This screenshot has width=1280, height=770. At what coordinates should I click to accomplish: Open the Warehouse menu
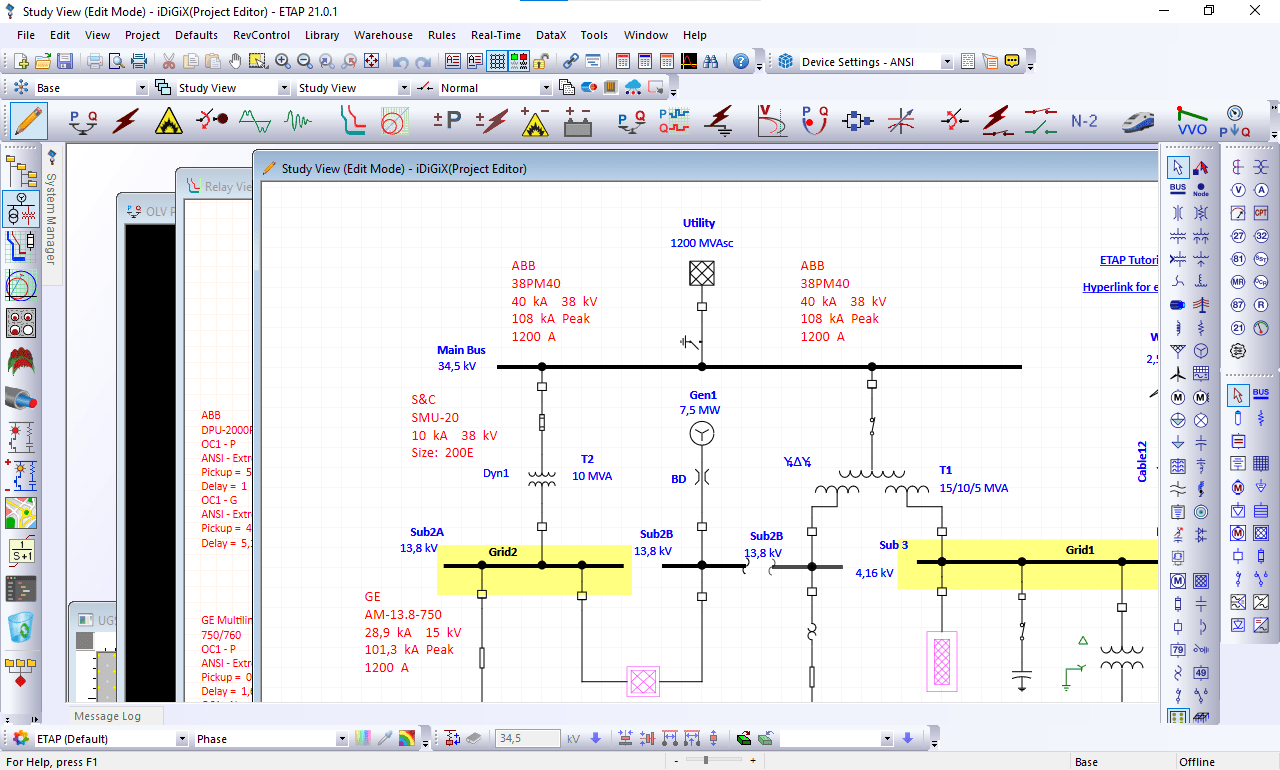(383, 35)
